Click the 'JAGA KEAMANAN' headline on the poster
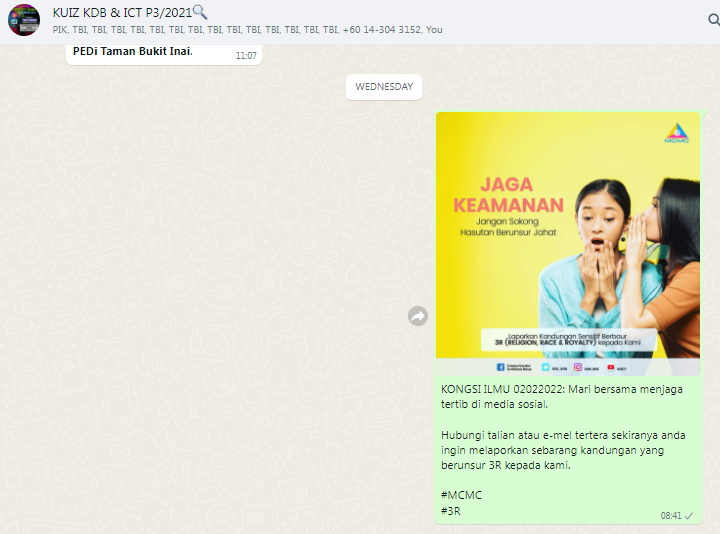Screen dimensions: 720x534 pos(521,195)
